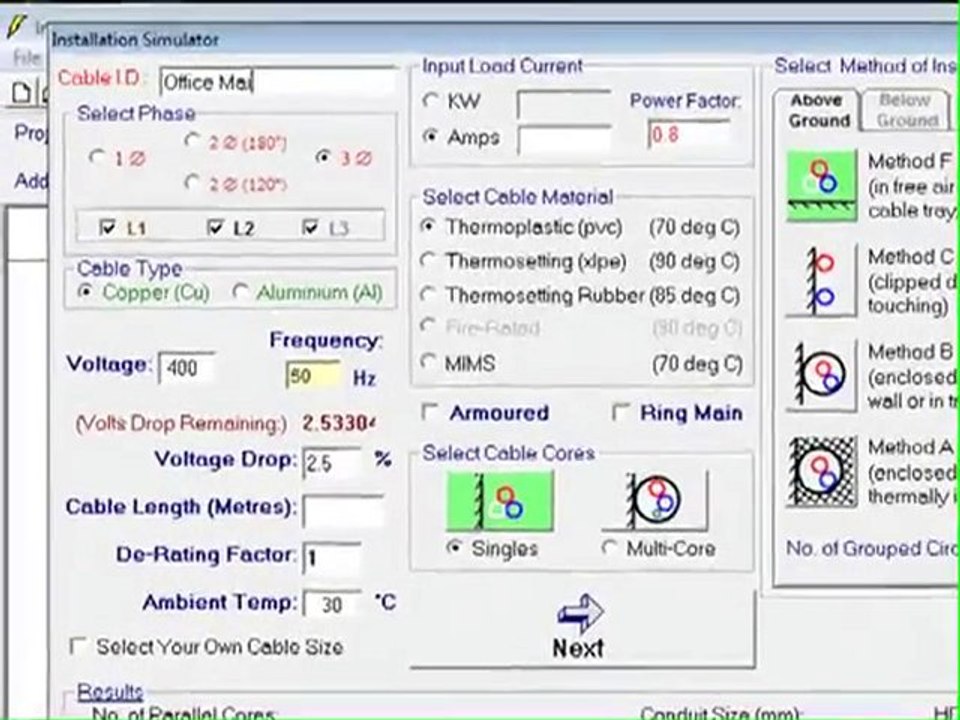
Task: Pick the Method B enclosed conduit icon
Action: (x=821, y=375)
